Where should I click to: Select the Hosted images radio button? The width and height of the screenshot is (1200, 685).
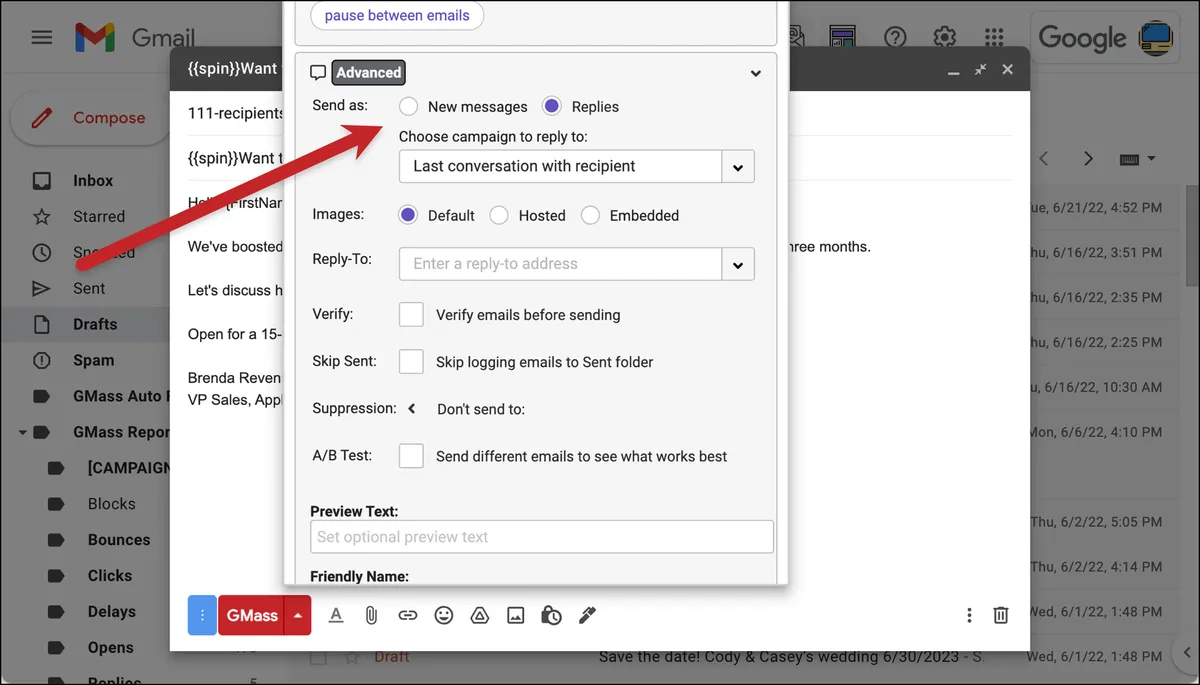(499, 215)
